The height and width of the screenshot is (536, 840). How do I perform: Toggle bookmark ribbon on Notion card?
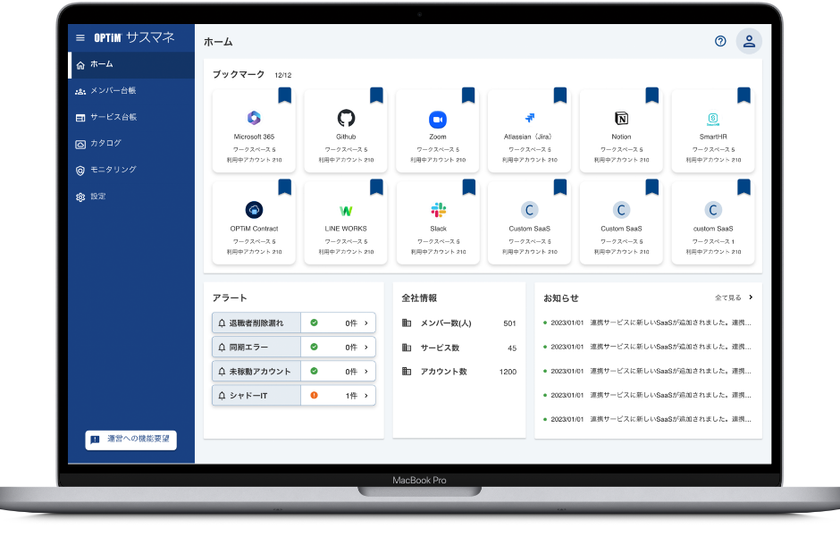[x=652, y=95]
